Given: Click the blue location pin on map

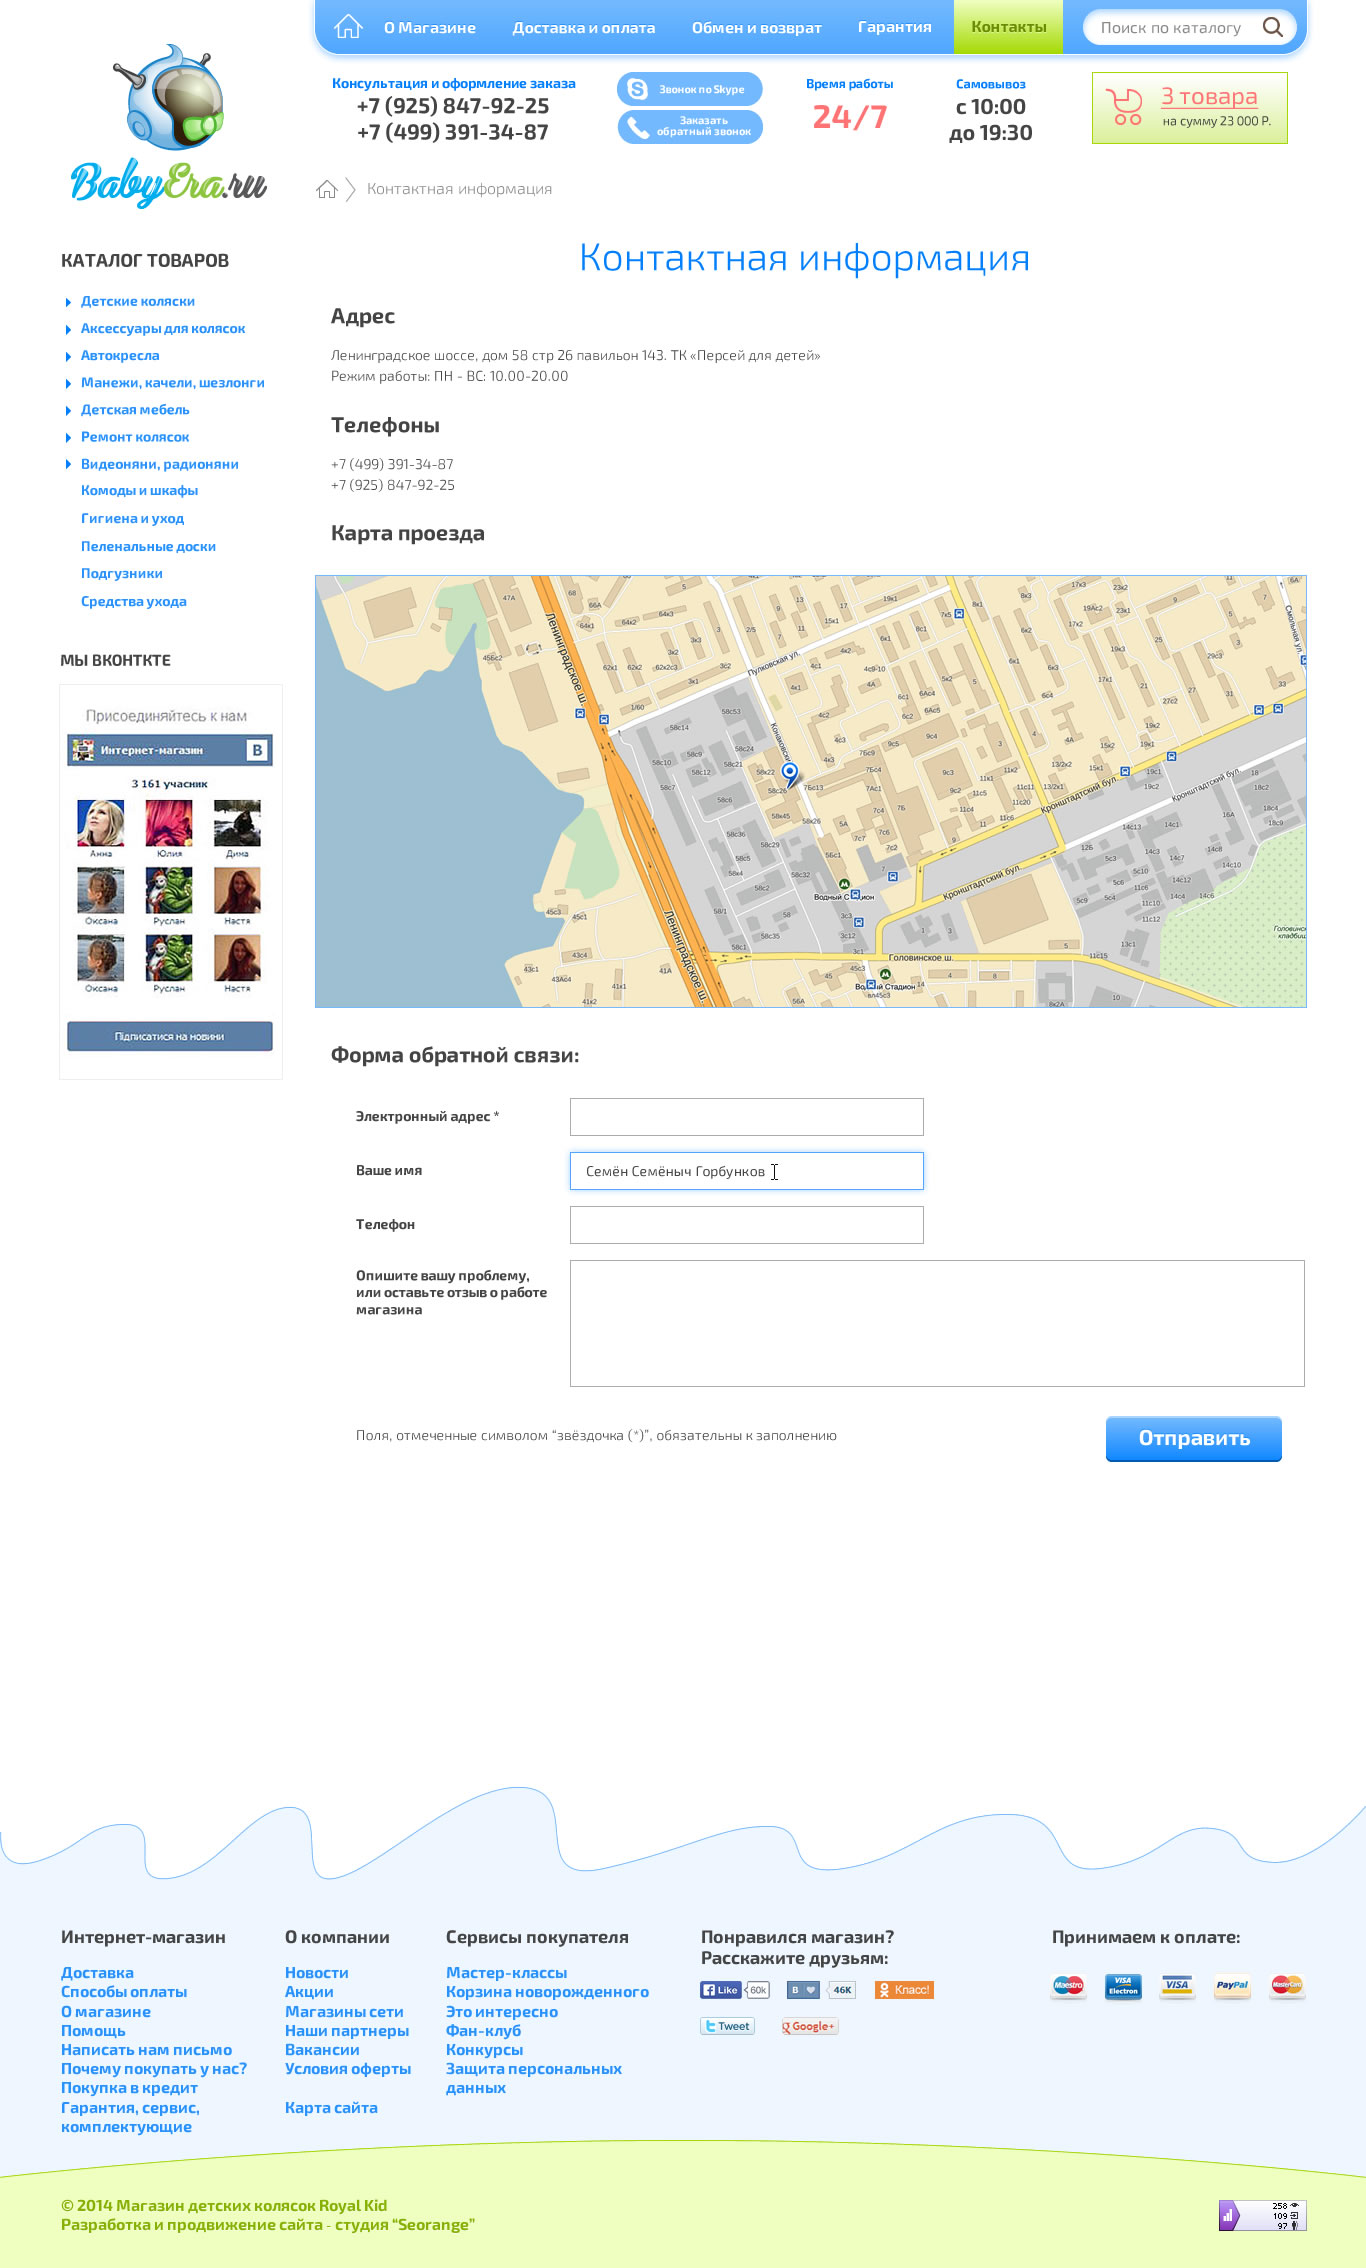Looking at the screenshot, I should (x=790, y=773).
